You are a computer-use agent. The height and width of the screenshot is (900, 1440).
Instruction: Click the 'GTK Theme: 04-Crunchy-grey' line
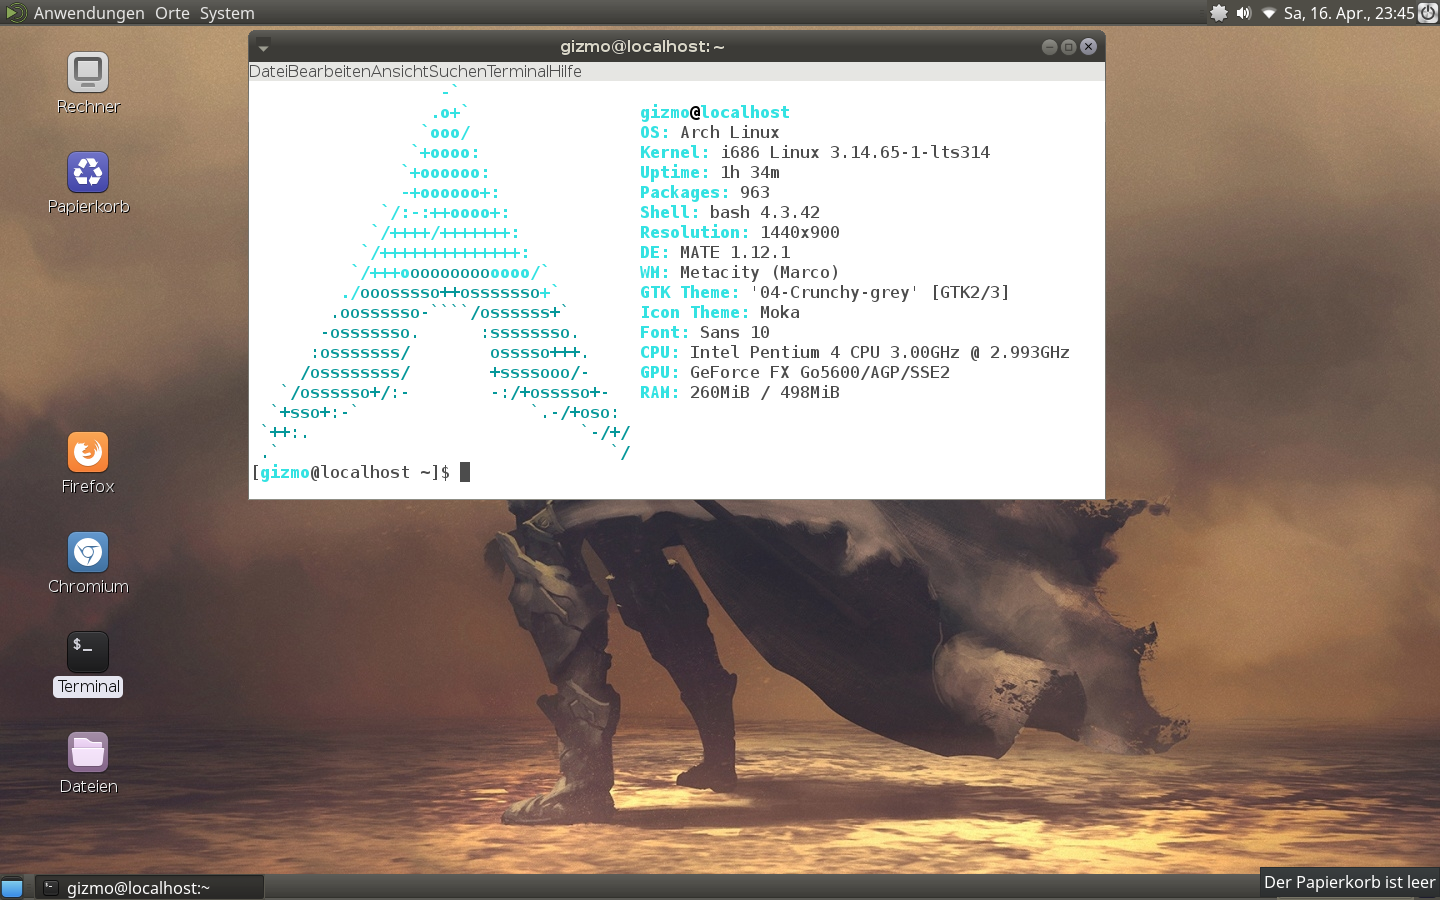pyautogui.click(x=825, y=292)
